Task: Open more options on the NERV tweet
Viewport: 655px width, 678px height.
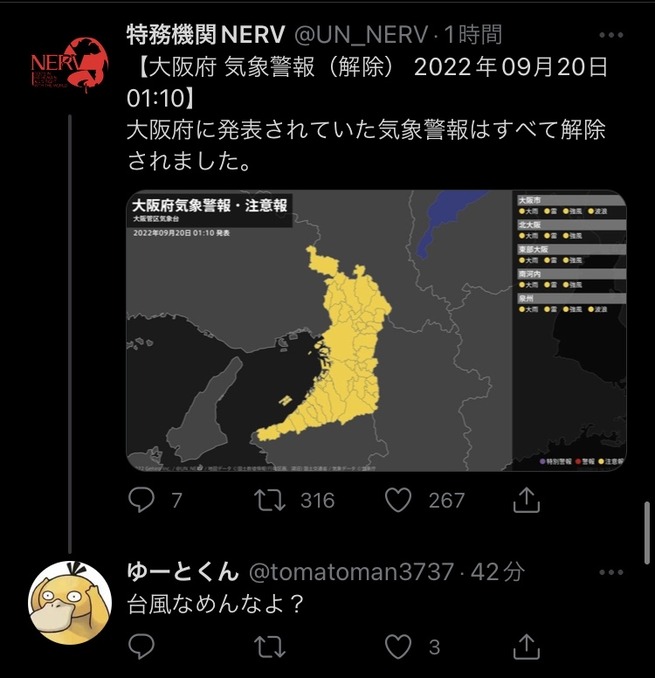Action: coord(611,35)
